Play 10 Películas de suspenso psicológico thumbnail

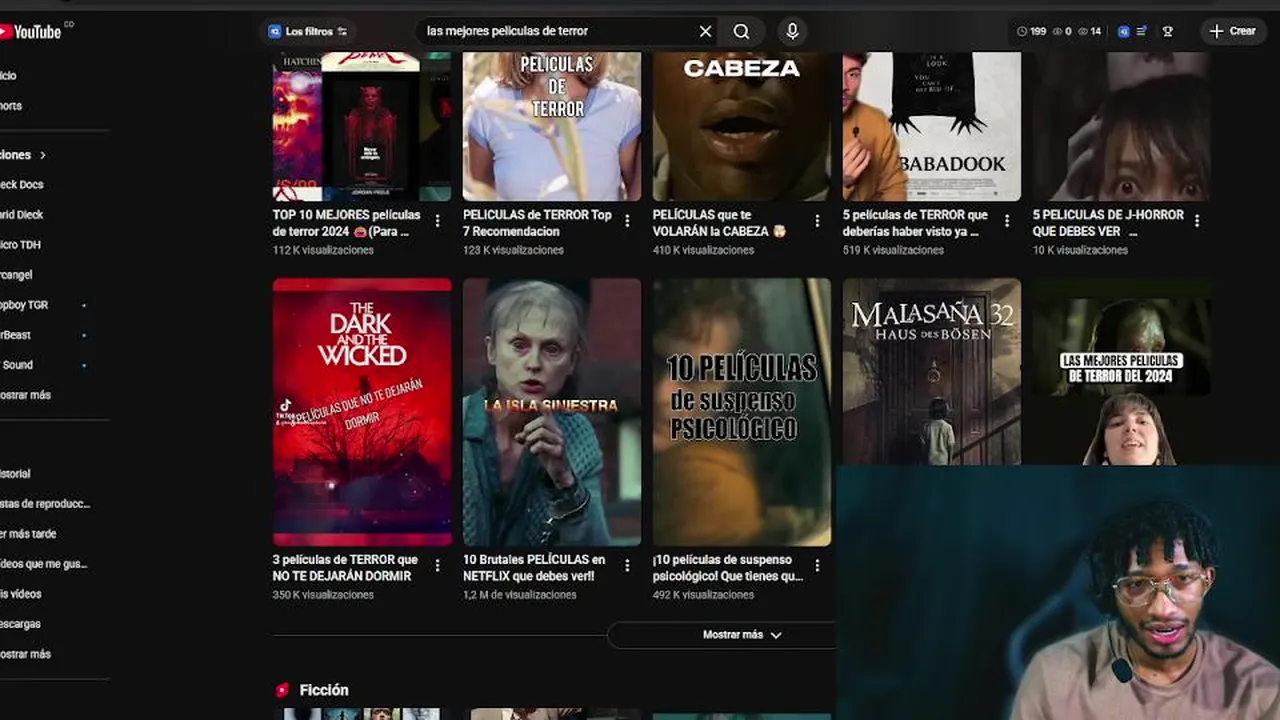(742, 412)
